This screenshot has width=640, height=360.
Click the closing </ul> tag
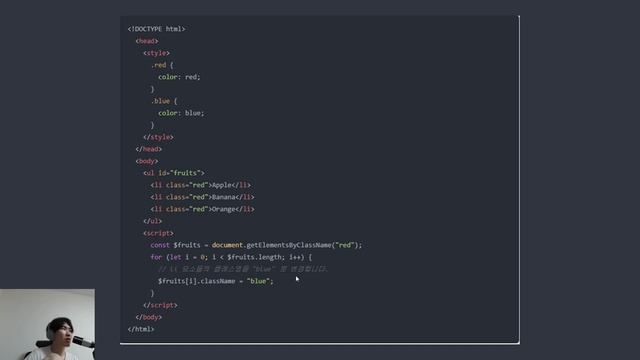[153, 221]
